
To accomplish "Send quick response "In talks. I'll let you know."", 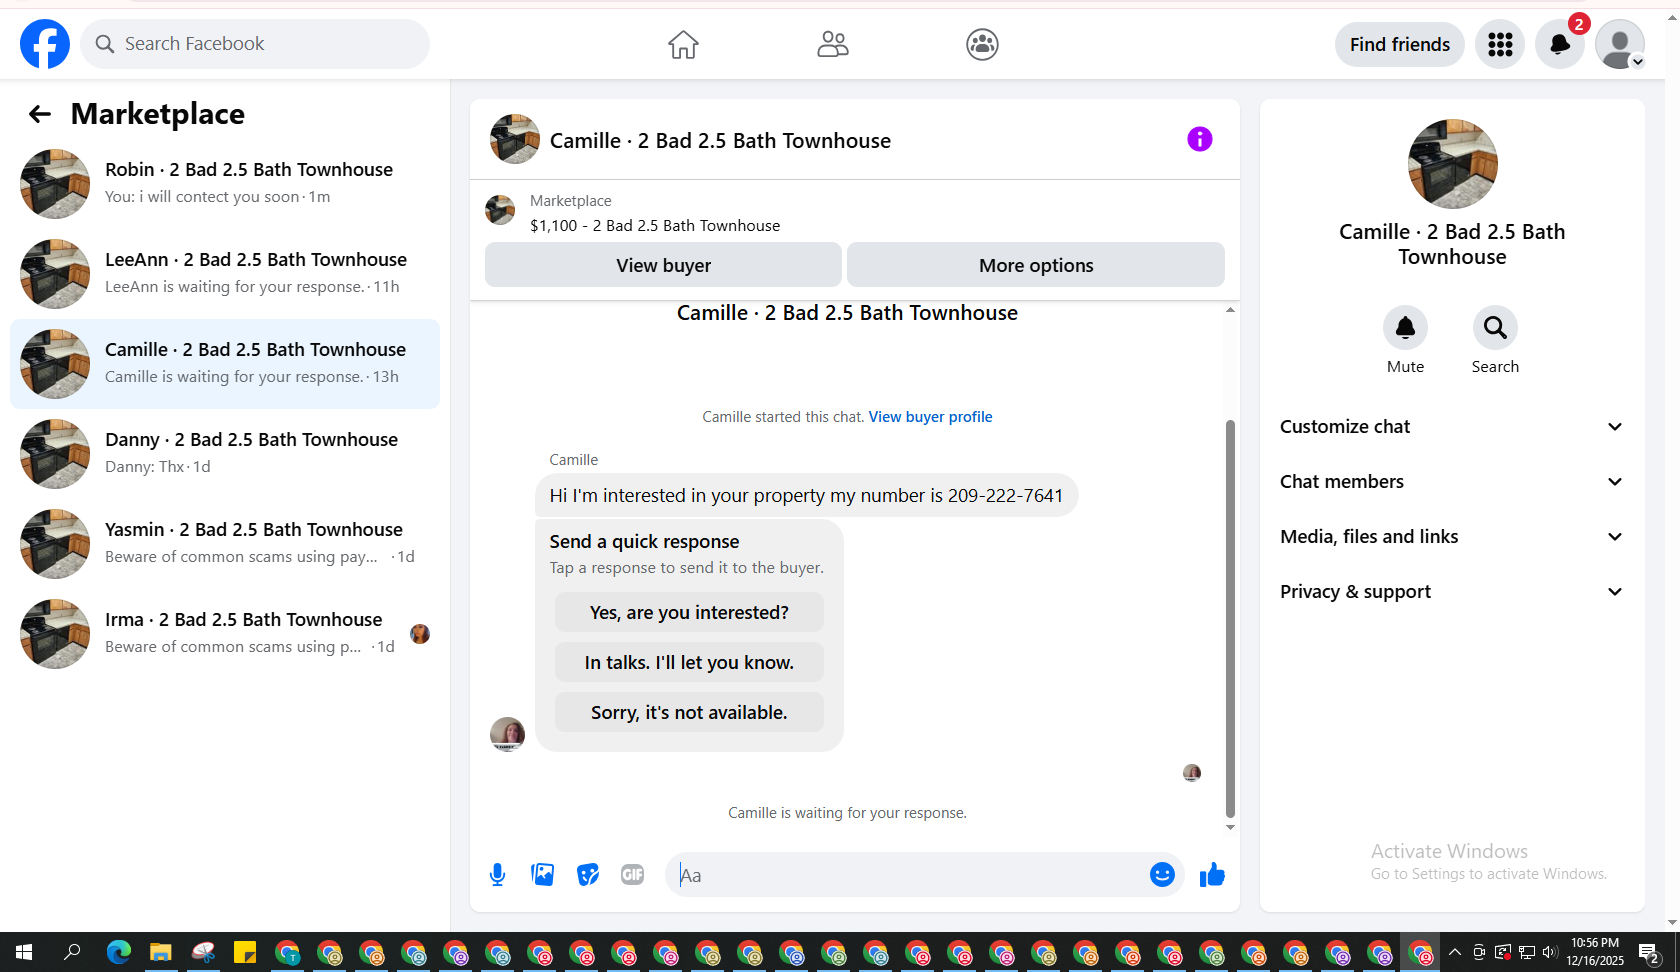I will tap(689, 662).
